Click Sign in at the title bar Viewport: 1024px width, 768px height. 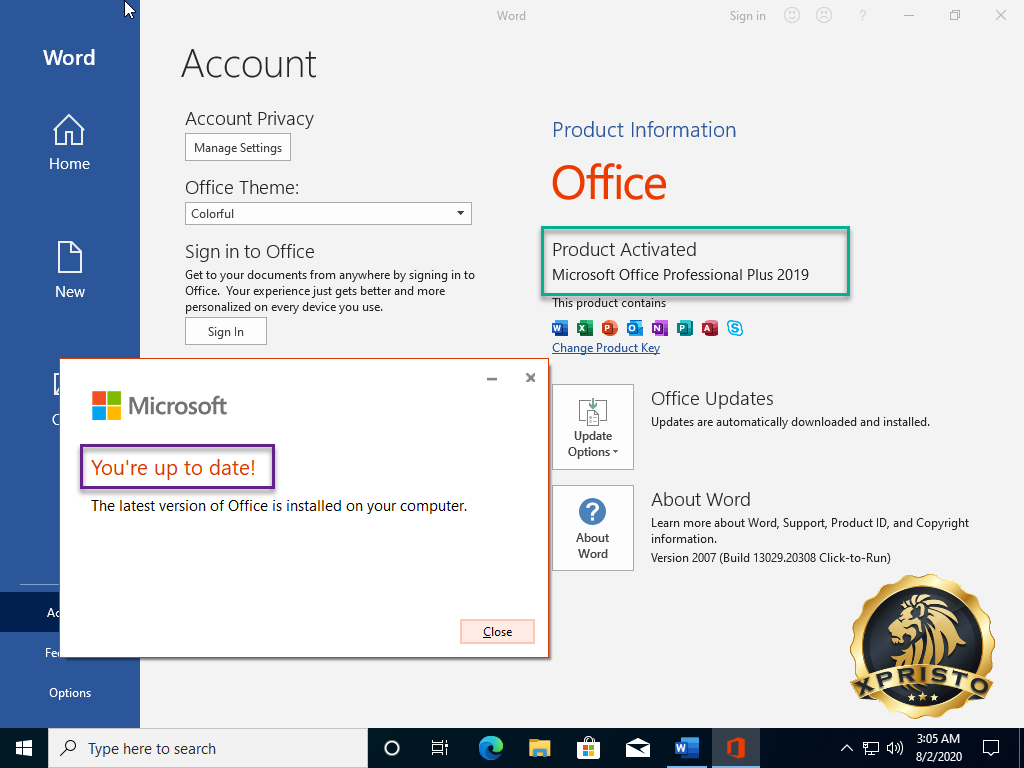(748, 16)
